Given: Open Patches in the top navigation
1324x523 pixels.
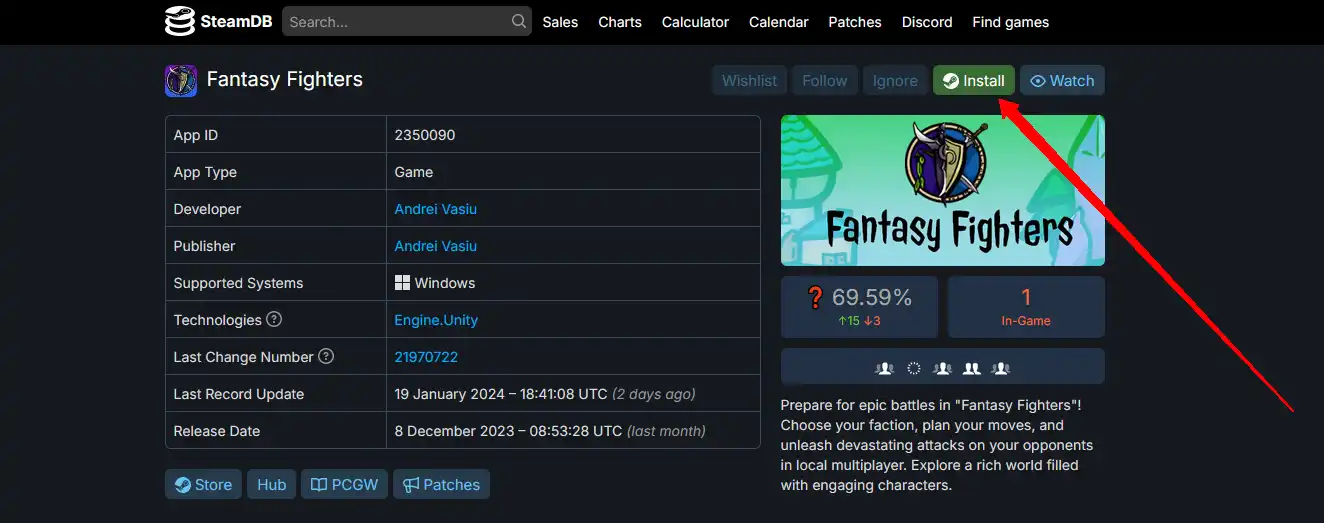Looking at the screenshot, I should [x=855, y=22].
